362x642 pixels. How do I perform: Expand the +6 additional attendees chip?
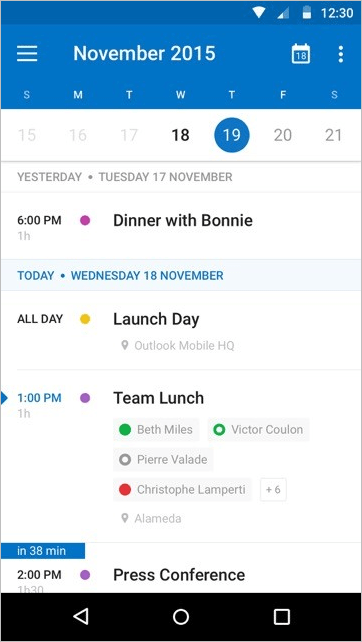[273, 489]
